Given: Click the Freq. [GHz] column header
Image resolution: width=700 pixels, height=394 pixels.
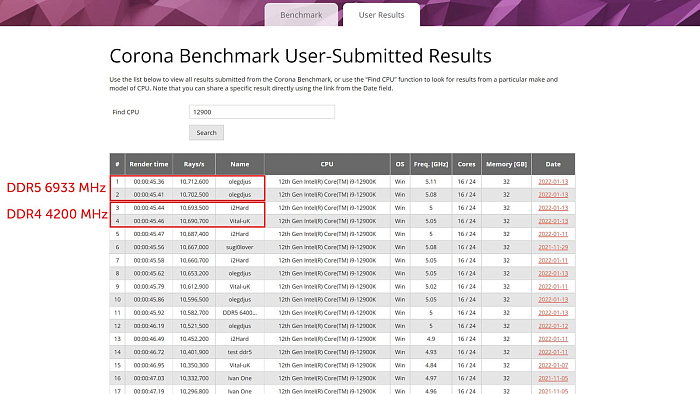Looking at the screenshot, I should click(x=431, y=164).
